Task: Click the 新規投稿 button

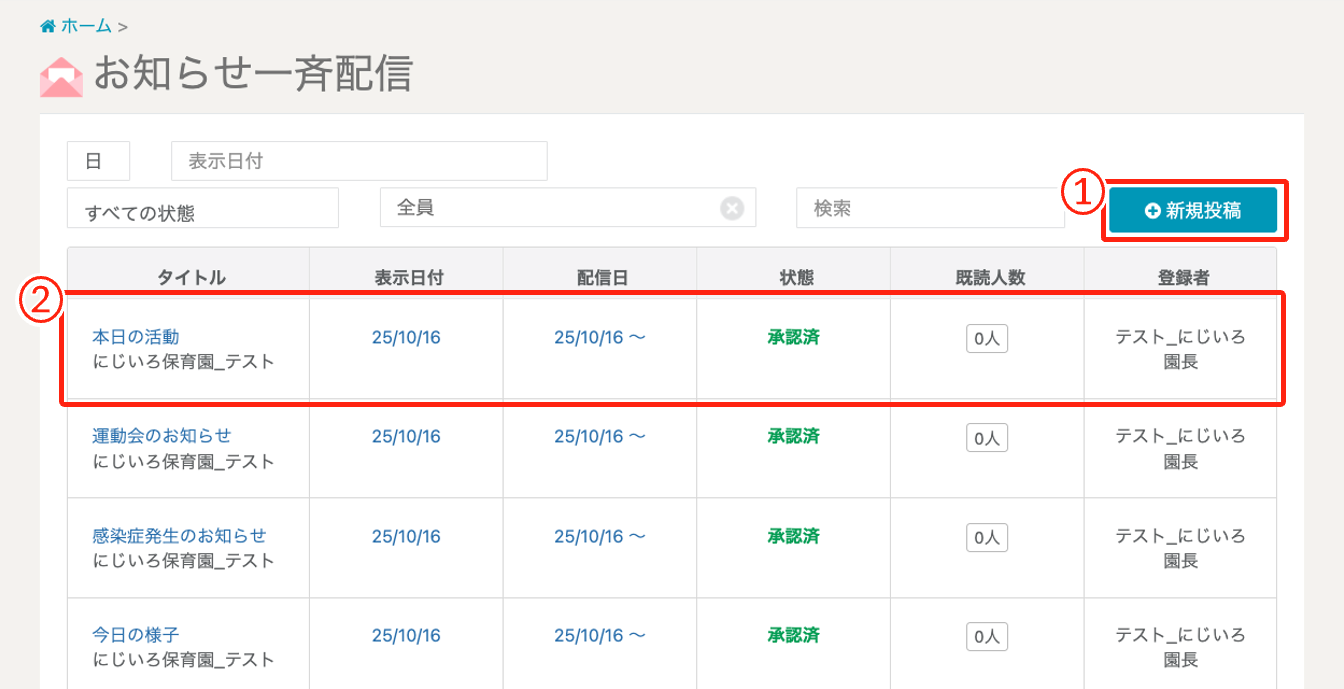Action: pos(1193,210)
